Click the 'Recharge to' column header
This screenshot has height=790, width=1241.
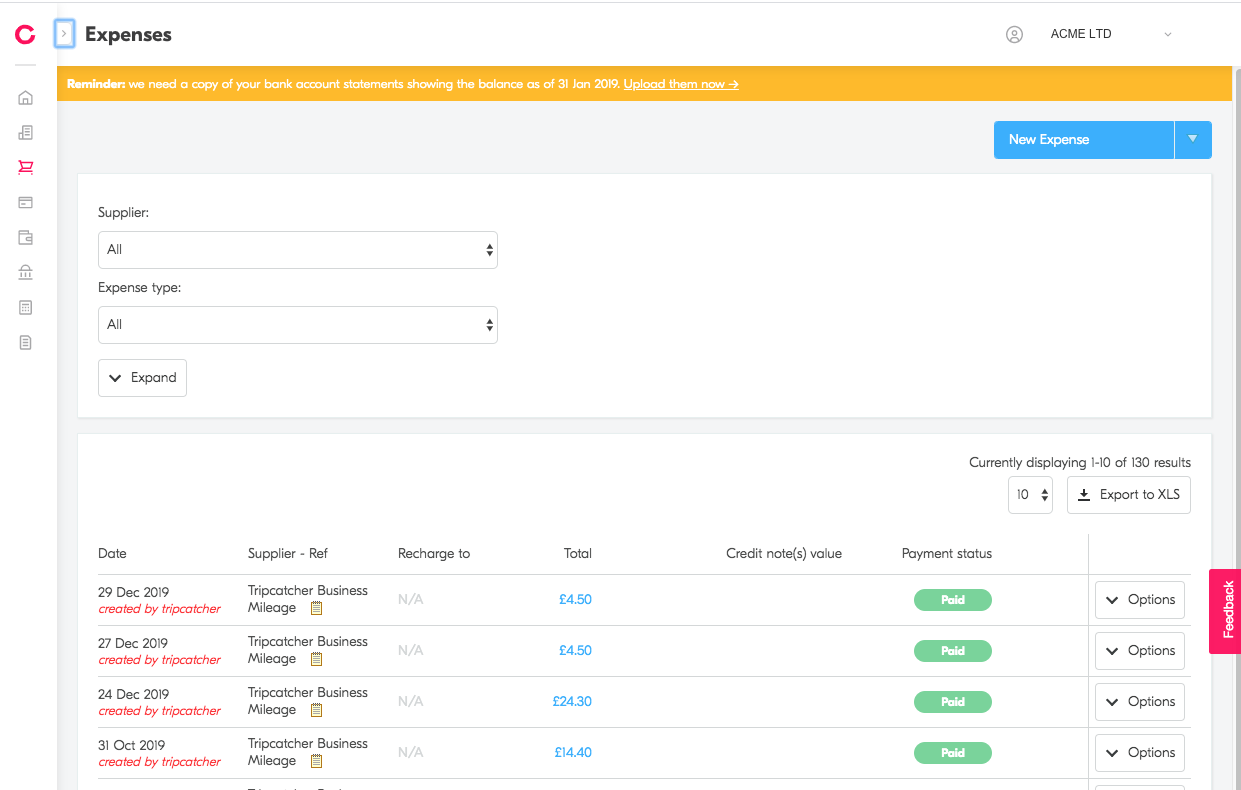coord(434,554)
